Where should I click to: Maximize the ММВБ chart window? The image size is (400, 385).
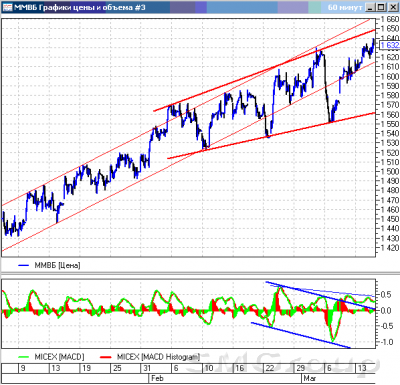[382, 7]
